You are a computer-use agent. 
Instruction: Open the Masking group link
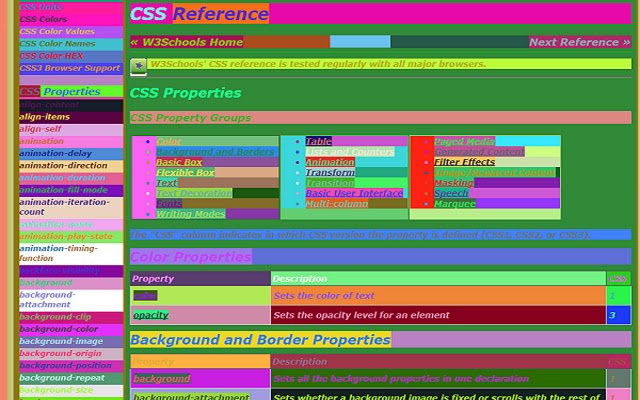coord(454,183)
